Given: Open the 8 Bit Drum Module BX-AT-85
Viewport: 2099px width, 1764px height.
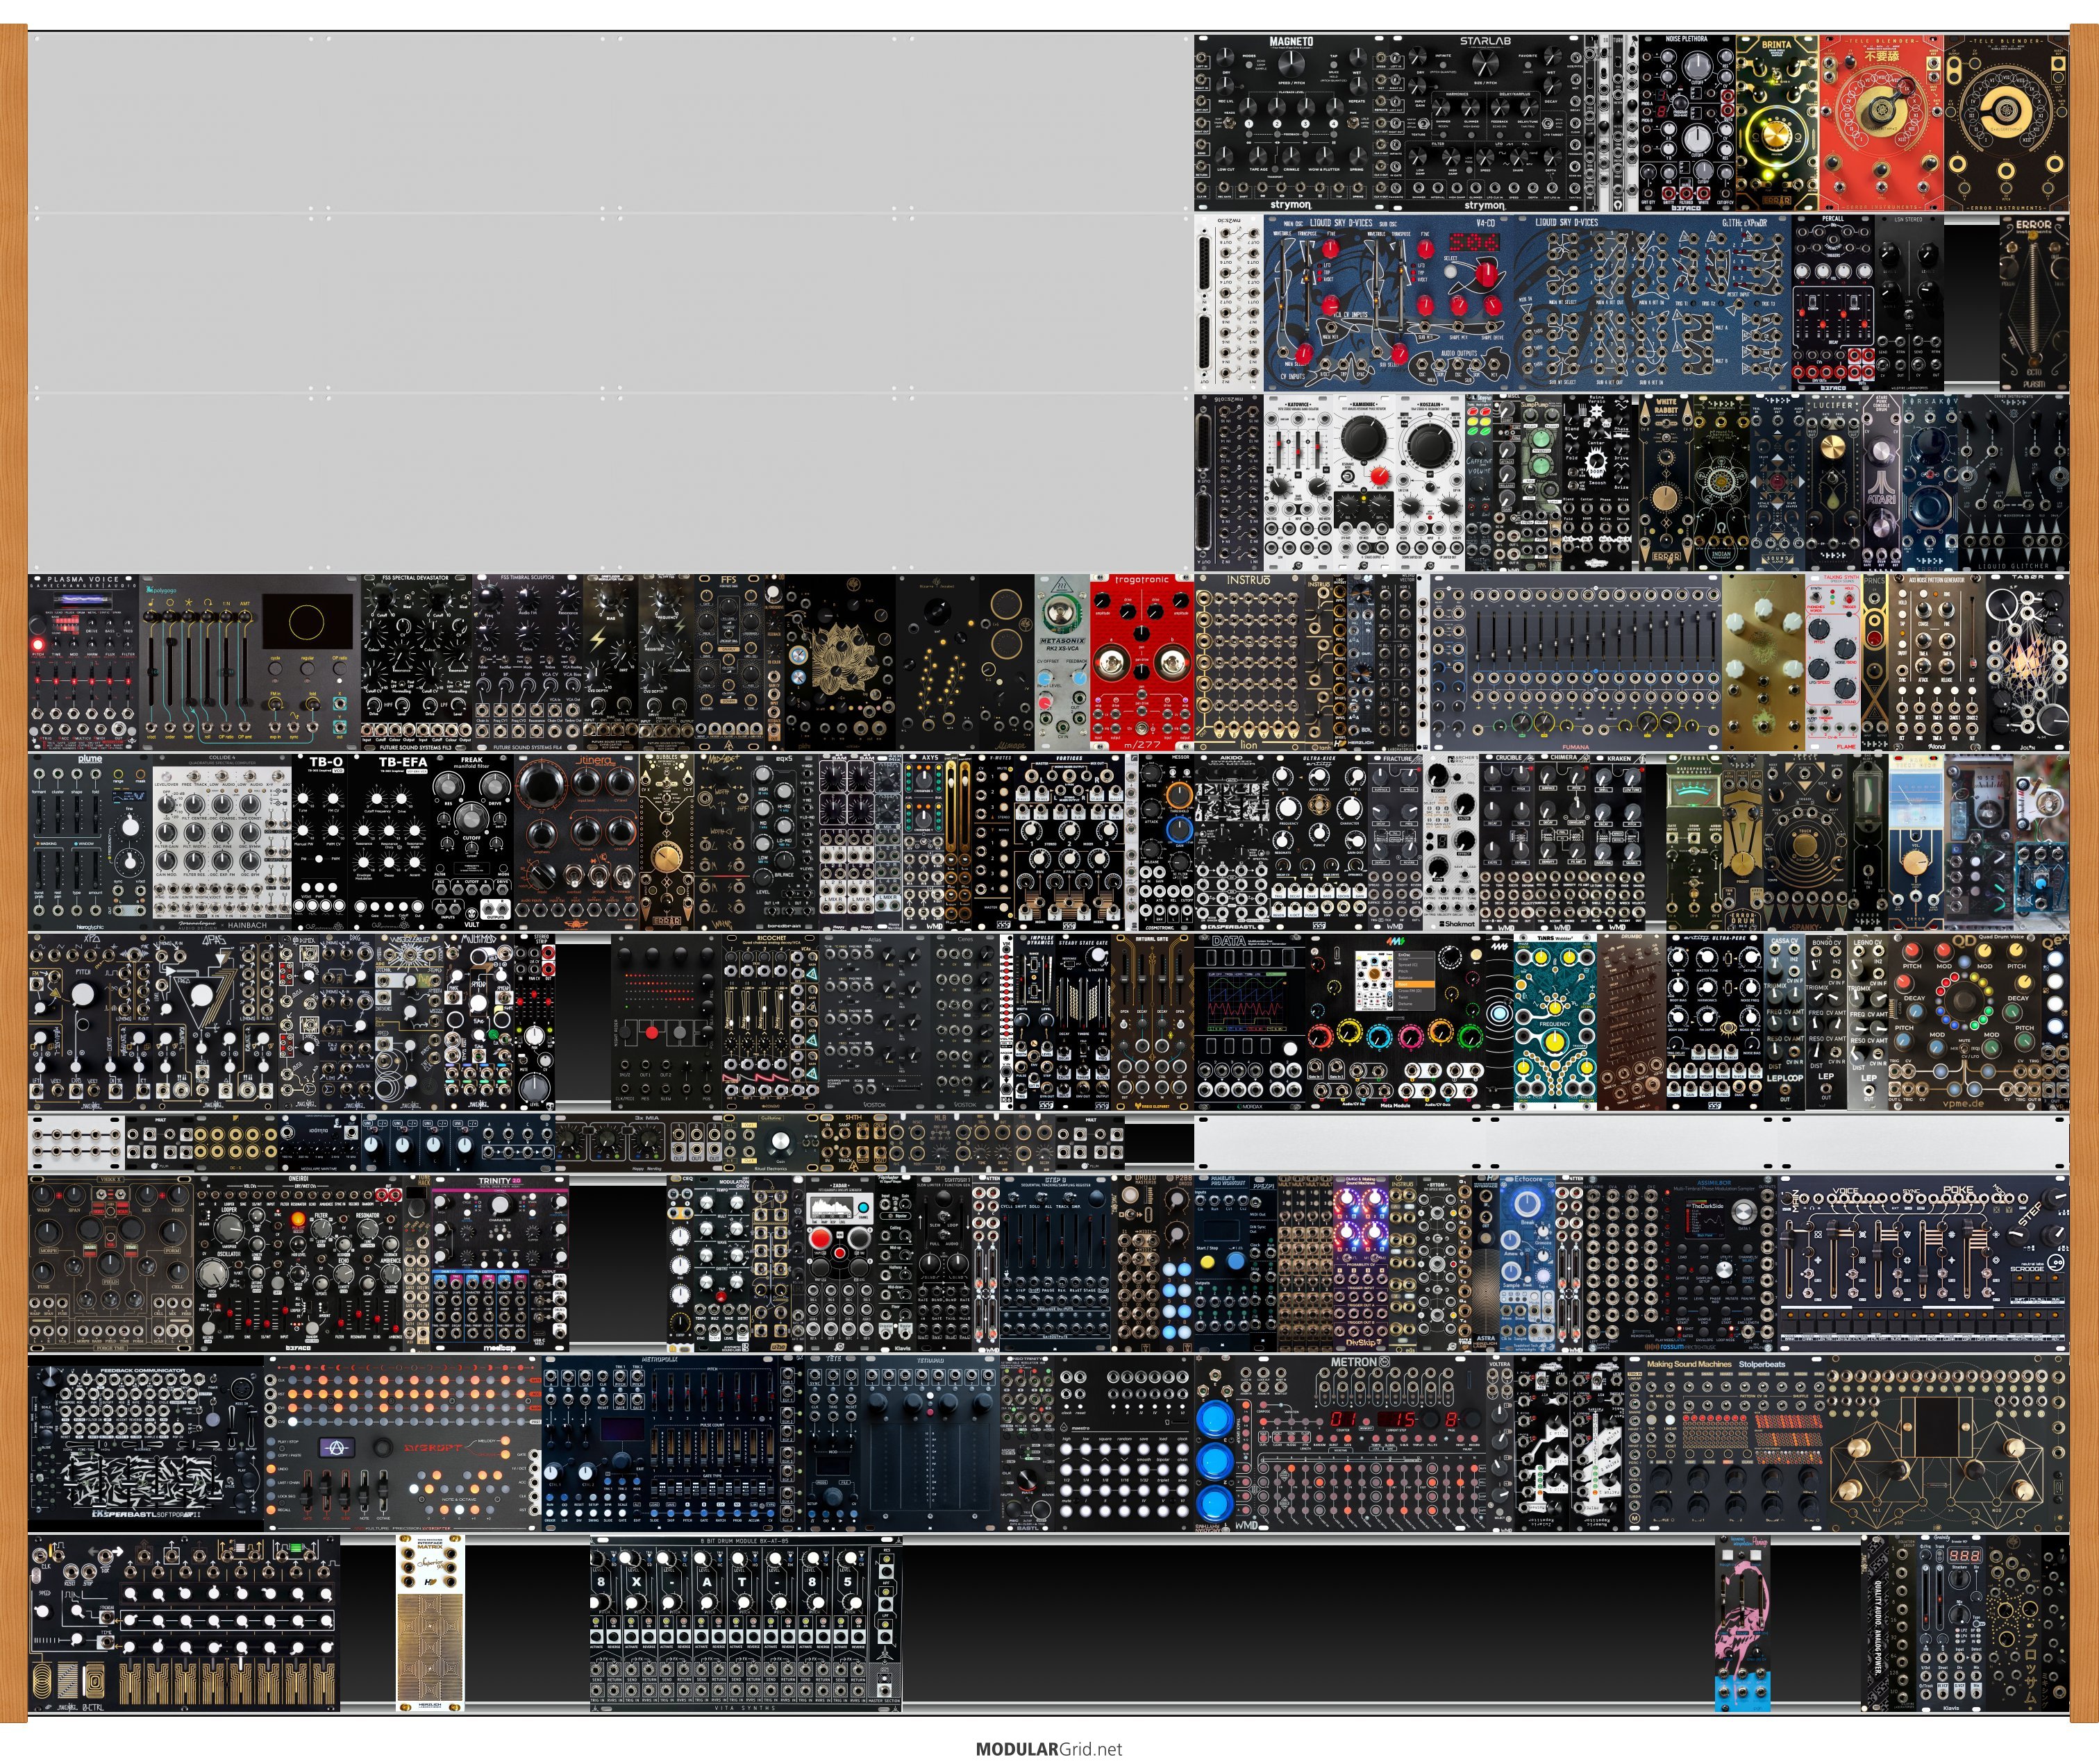Looking at the screenshot, I should click(x=746, y=1625).
